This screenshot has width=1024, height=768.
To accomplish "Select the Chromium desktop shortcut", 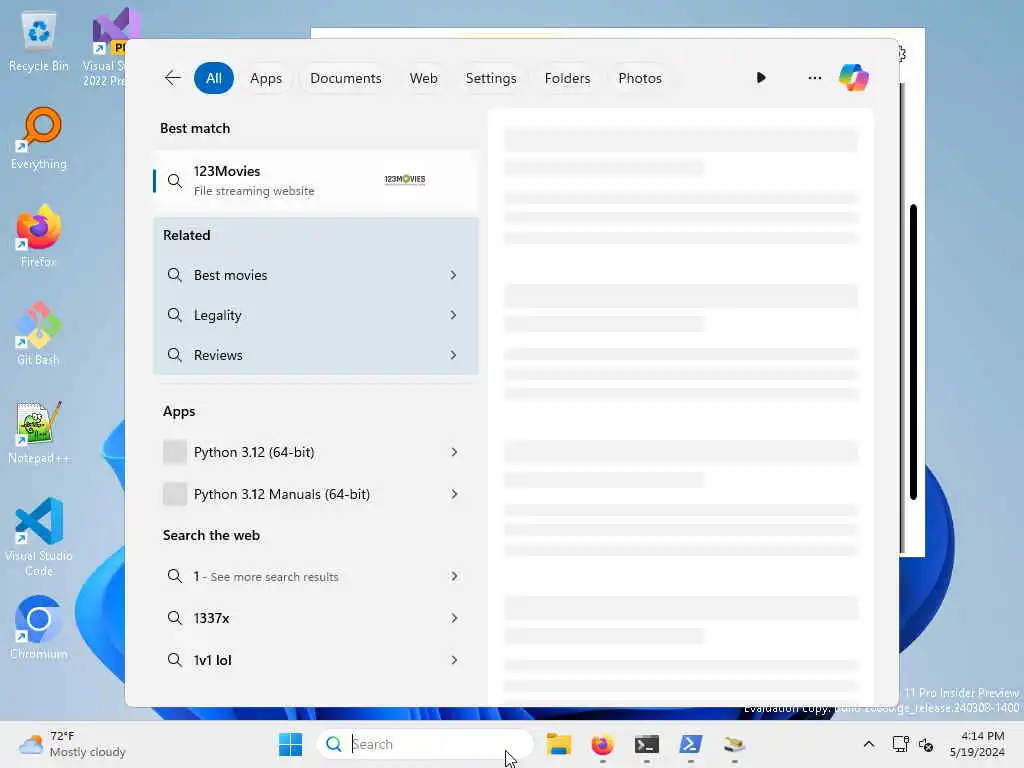I will pos(39,628).
